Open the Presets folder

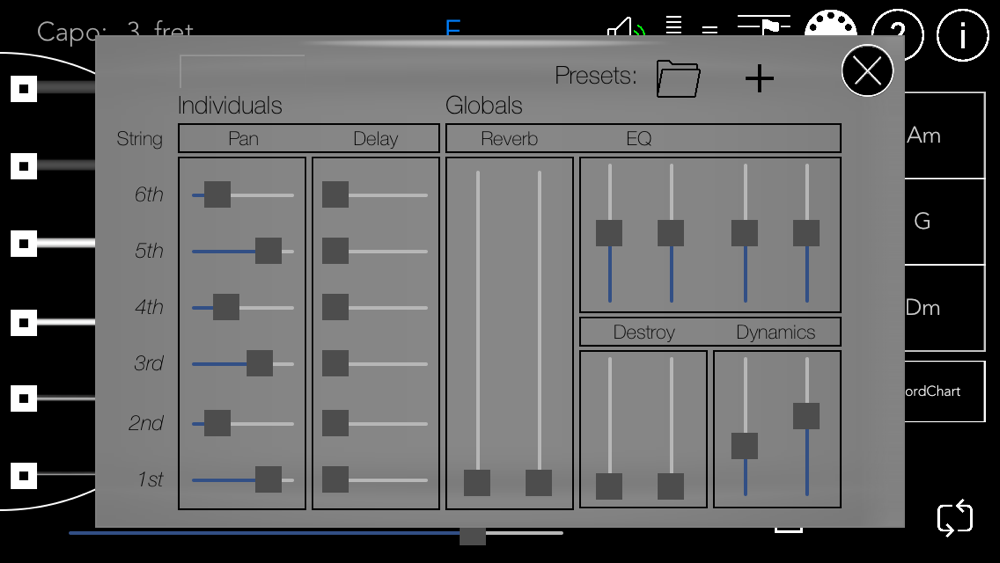[x=678, y=78]
